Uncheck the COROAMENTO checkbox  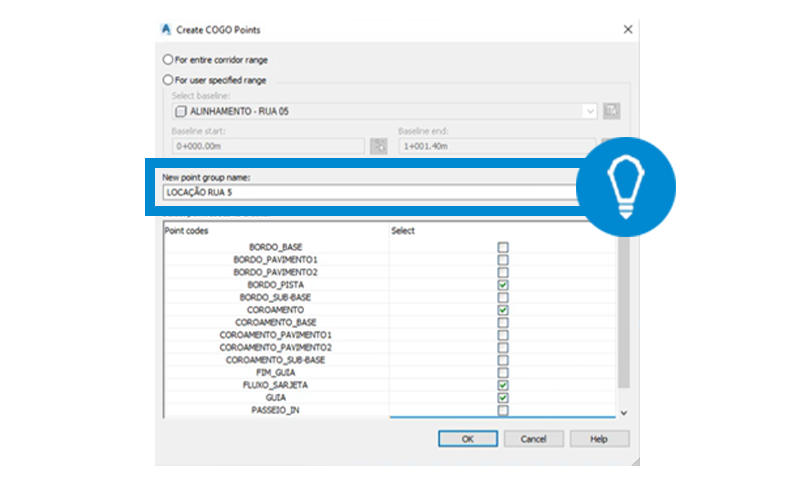pos(503,310)
